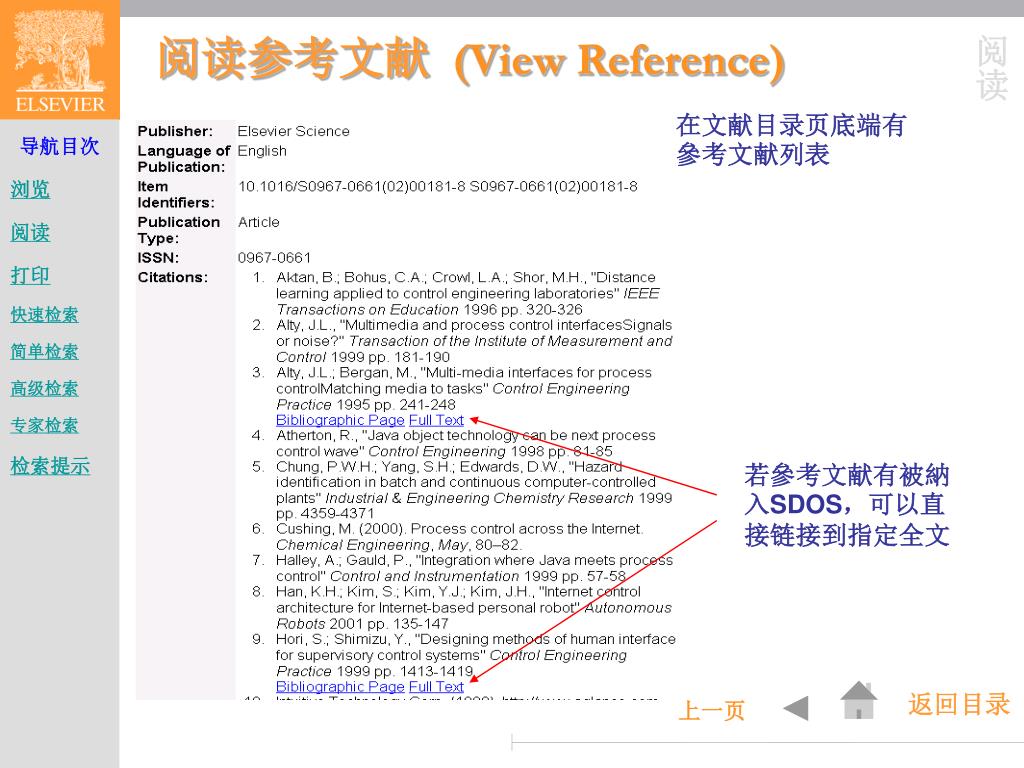
Task: Jump to the 专家检索 section
Action: click(44, 426)
